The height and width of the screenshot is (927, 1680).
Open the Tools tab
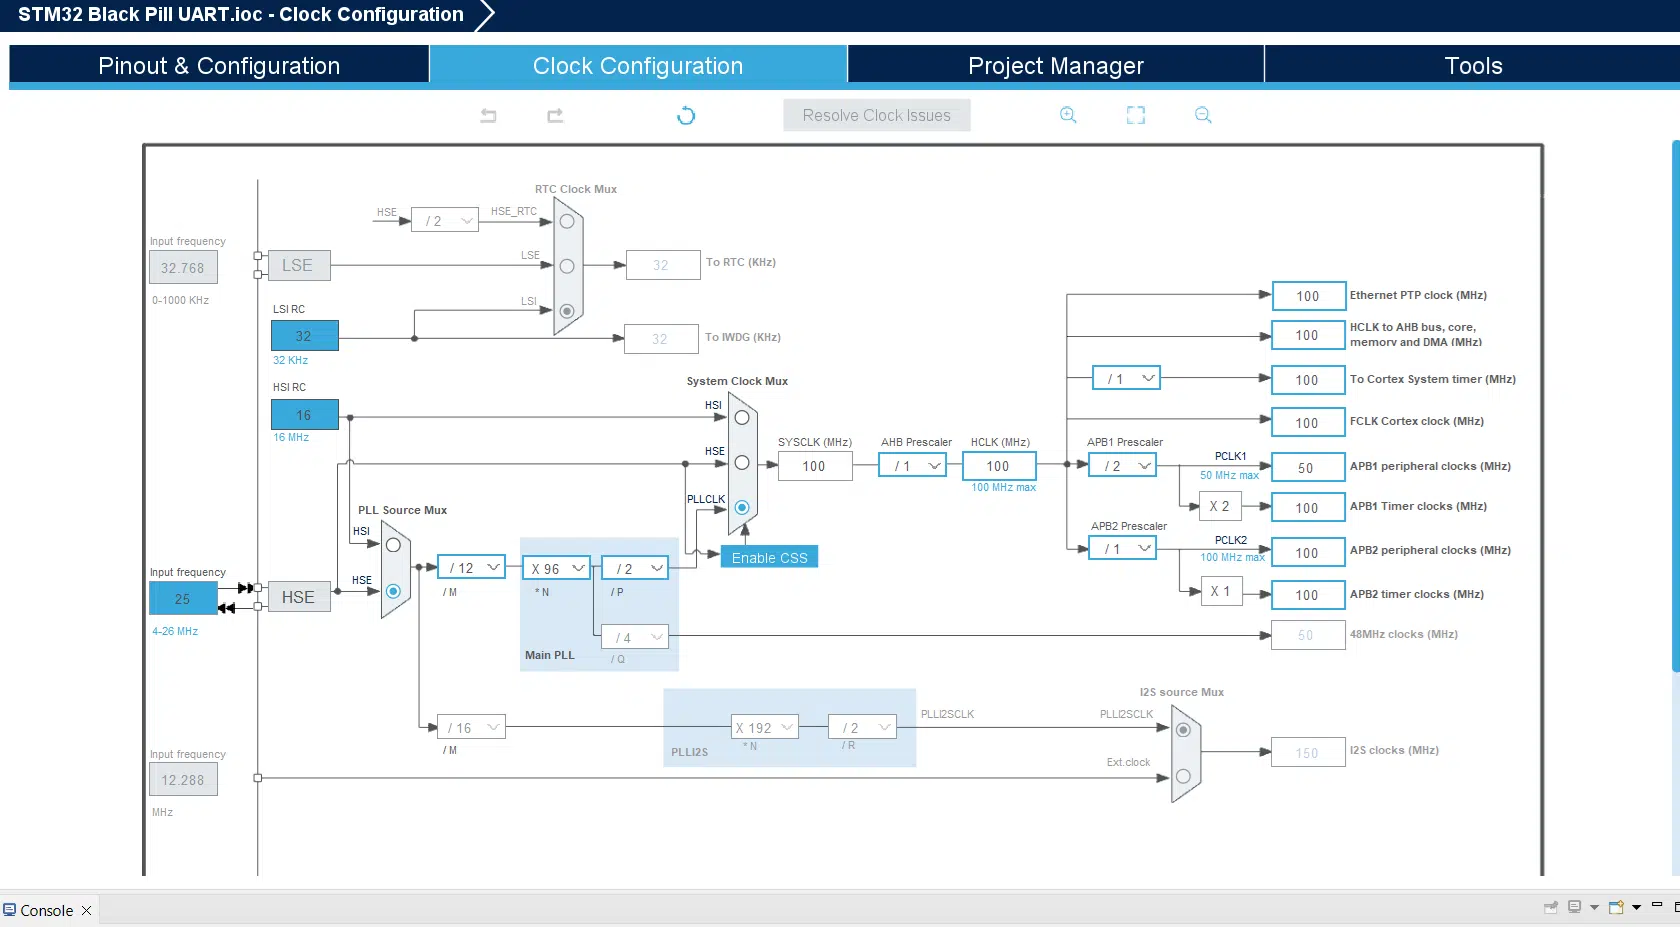[x=1473, y=65]
